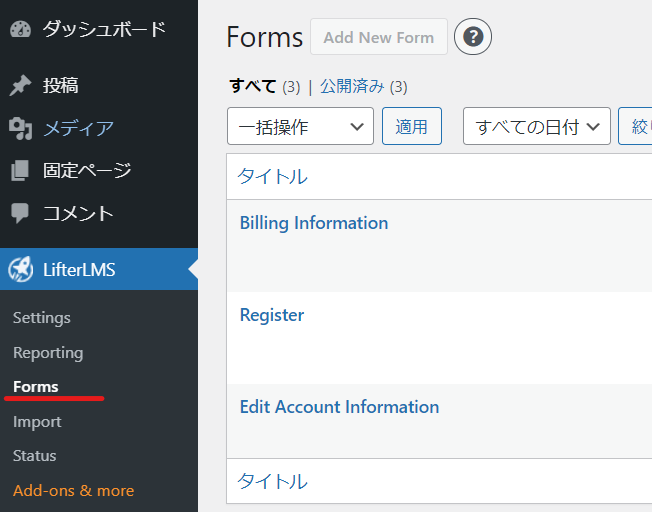The width and height of the screenshot is (652, 512).
Task: Click the media icon beside メディア
Action: click(20, 129)
